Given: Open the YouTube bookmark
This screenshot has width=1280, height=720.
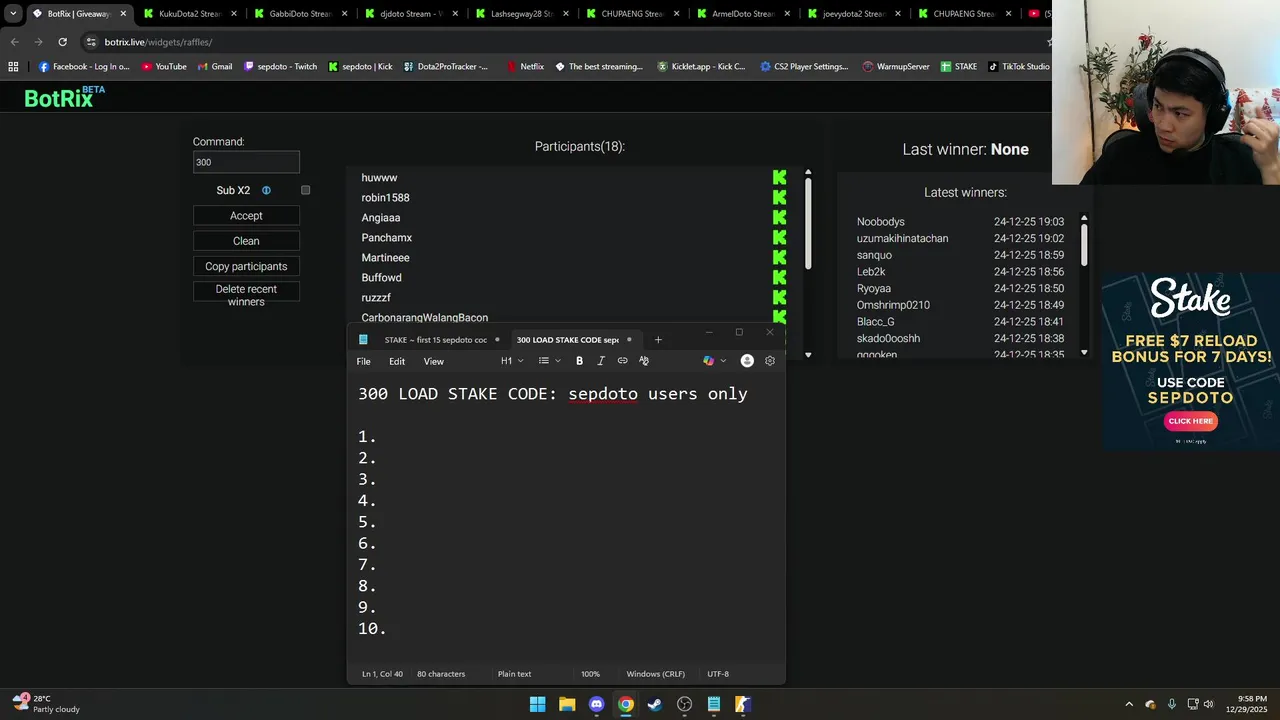Looking at the screenshot, I should point(164,67).
